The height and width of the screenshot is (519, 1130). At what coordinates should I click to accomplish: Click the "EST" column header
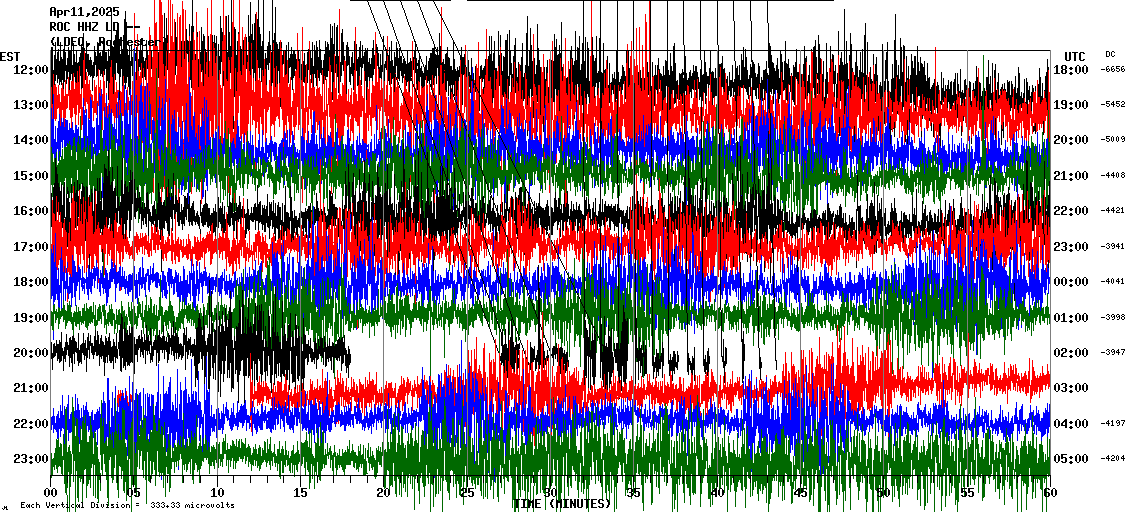(x=11, y=57)
